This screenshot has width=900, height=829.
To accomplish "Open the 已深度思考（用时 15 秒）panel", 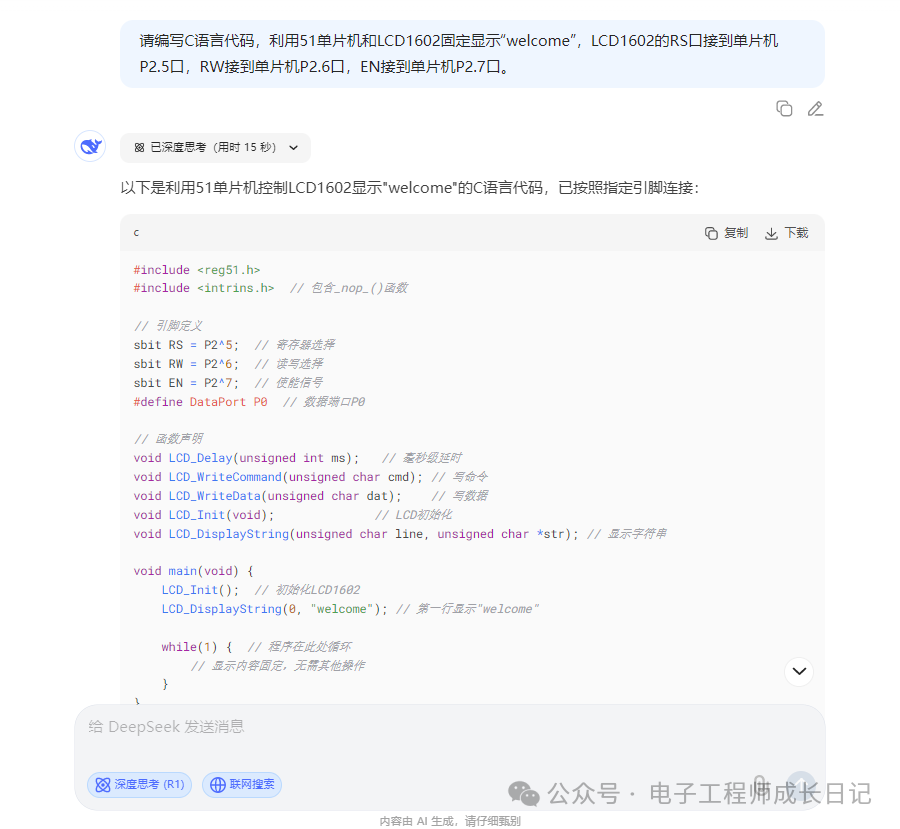I will click(x=215, y=147).
